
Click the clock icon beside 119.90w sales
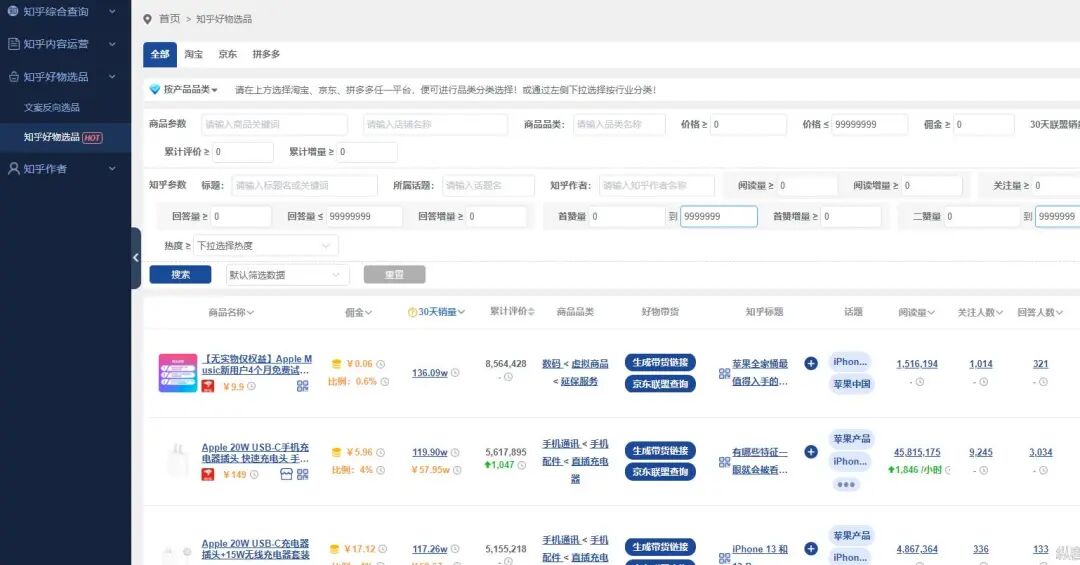click(455, 453)
